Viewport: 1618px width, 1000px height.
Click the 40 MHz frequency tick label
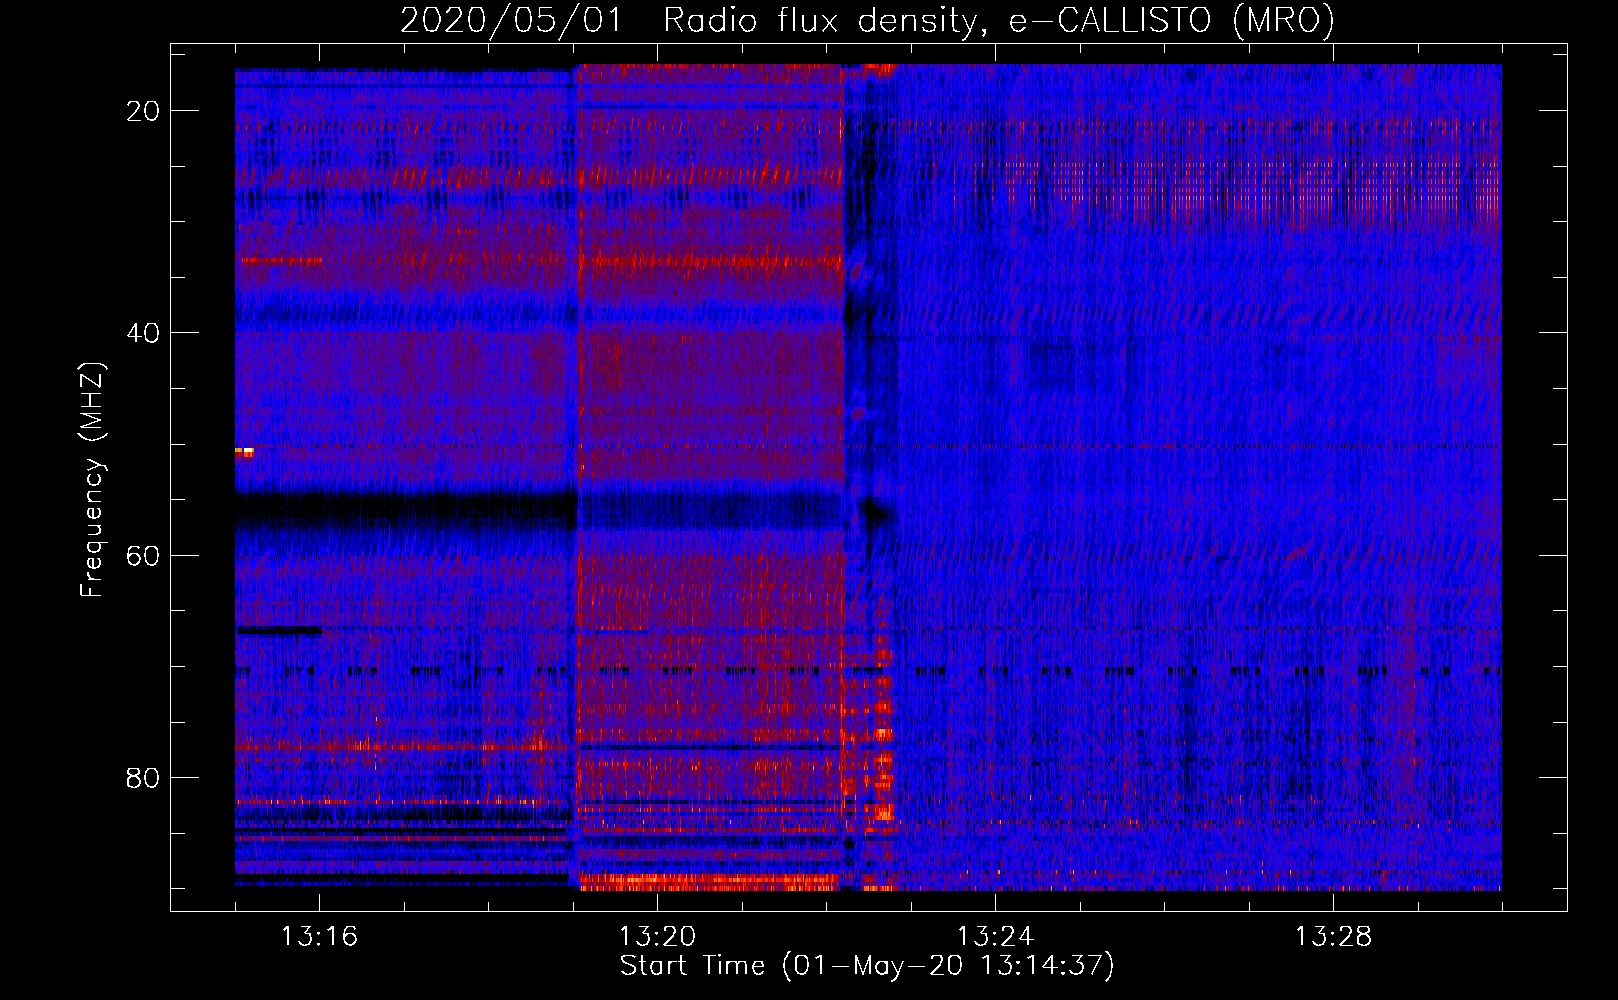[143, 333]
